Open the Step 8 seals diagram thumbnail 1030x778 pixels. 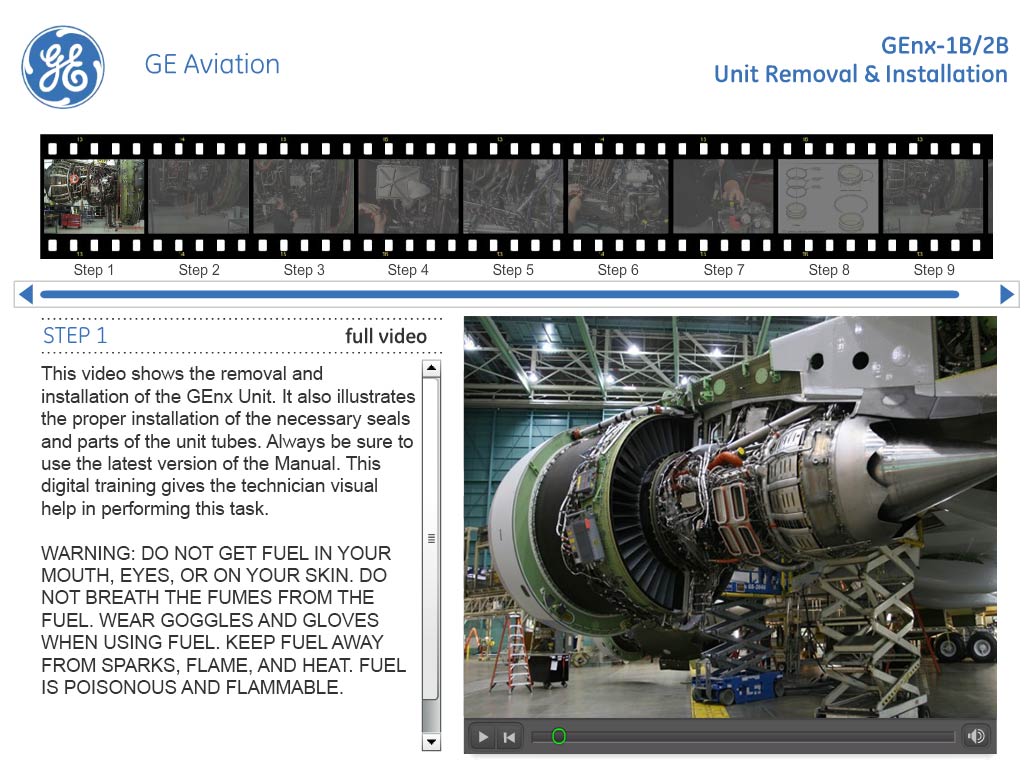pyautogui.click(x=828, y=196)
